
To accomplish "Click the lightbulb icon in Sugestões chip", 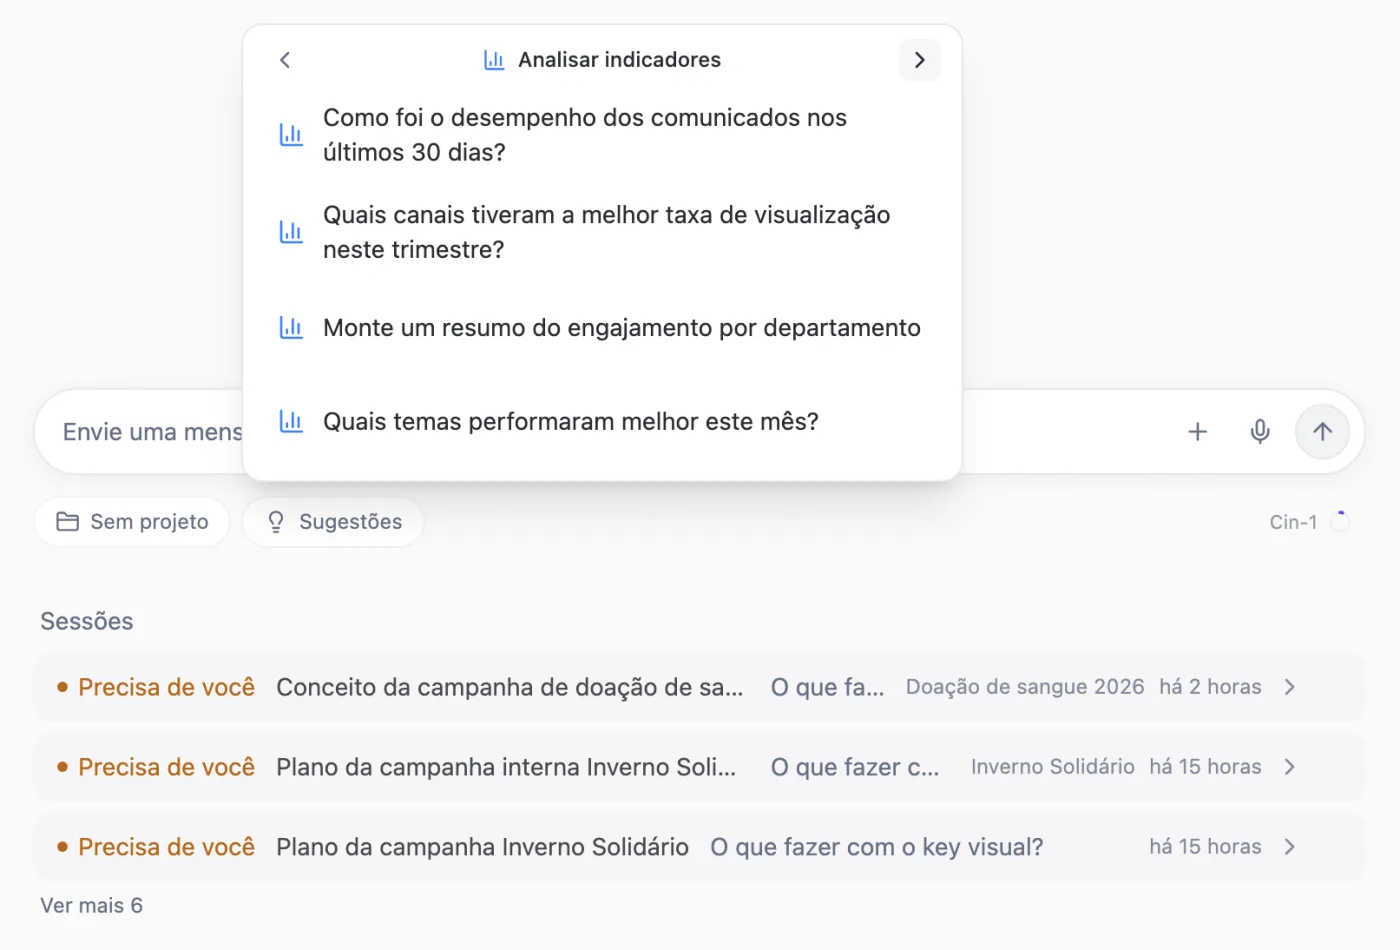I will (x=276, y=522).
